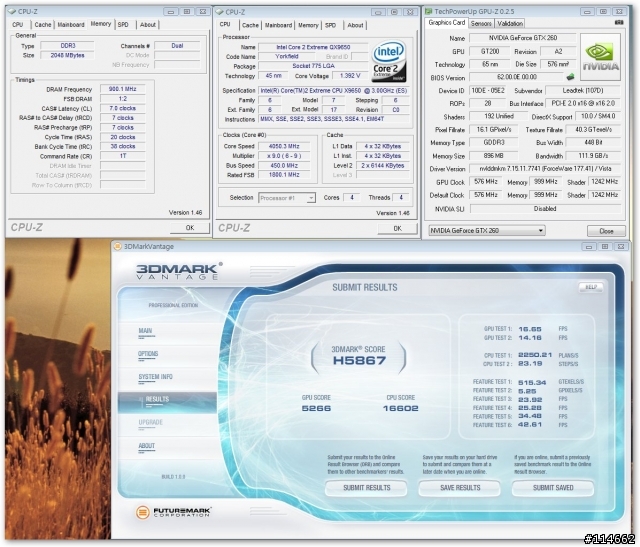The height and width of the screenshot is (547, 640).
Task: Switch to Sensors tab in GPU-Z
Action: point(481,24)
